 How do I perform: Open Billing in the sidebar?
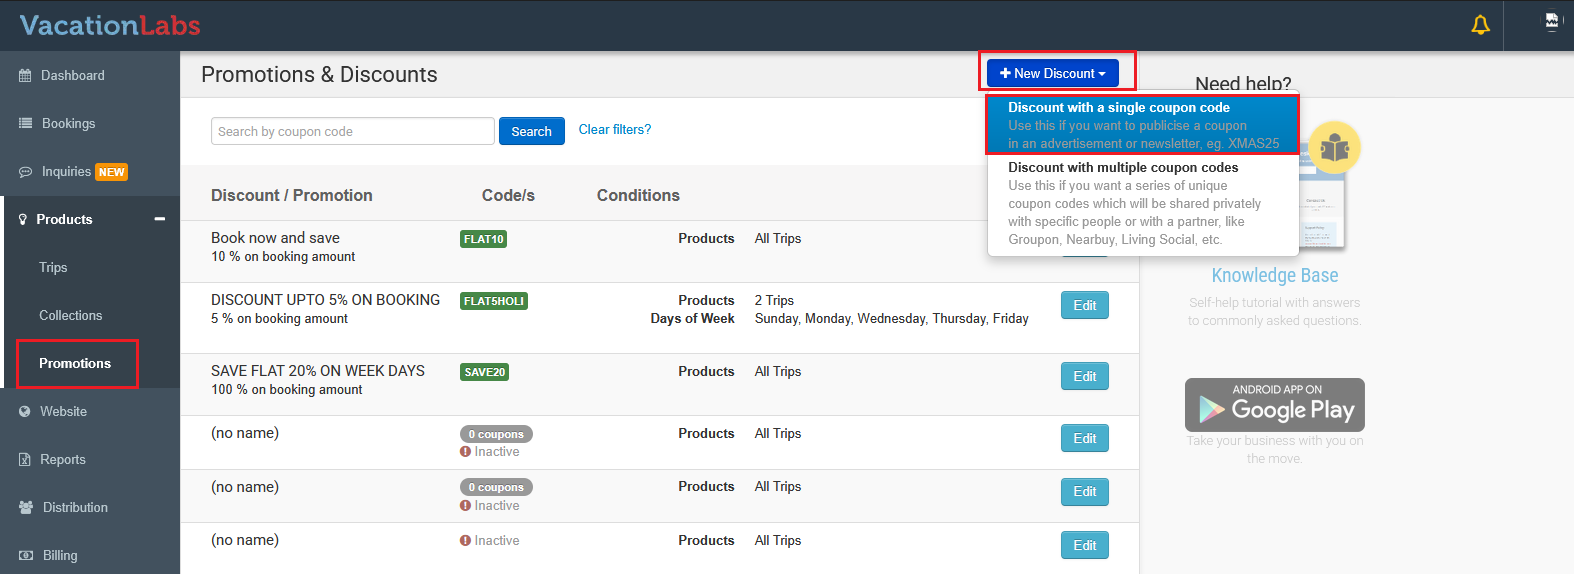(60, 556)
